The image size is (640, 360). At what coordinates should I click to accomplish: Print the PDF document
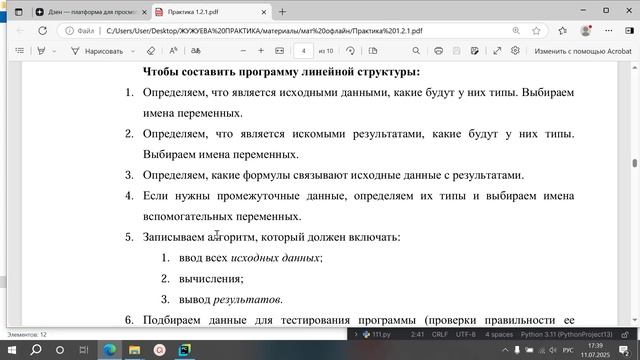tap(438, 51)
